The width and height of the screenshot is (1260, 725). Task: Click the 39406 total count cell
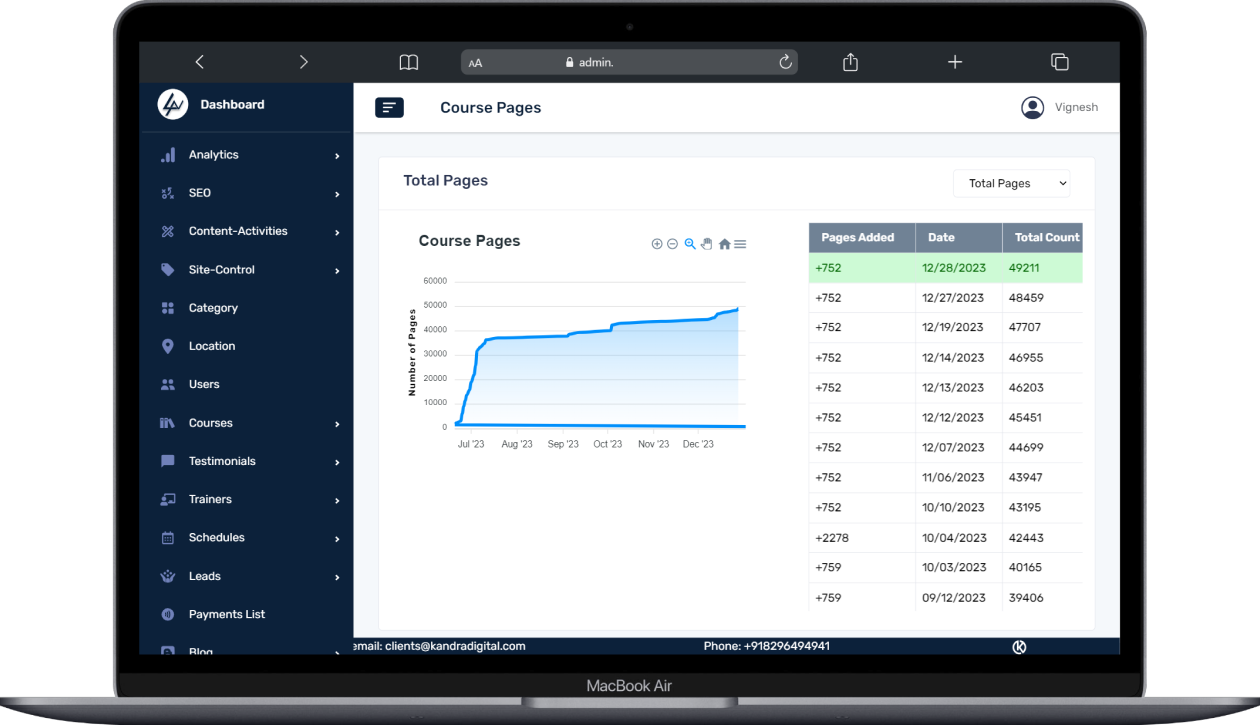pyautogui.click(x=1043, y=598)
